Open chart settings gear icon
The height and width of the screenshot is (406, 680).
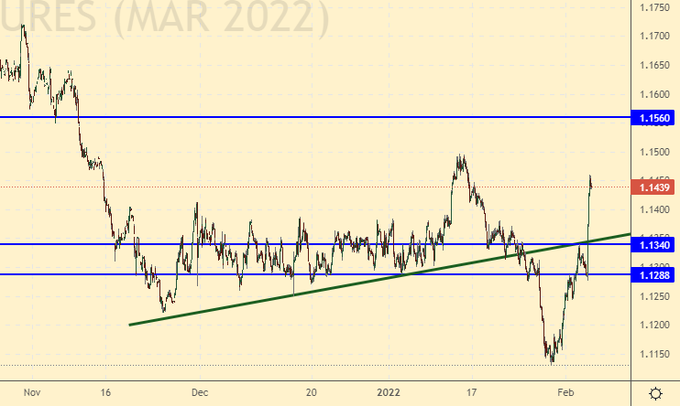(655, 393)
